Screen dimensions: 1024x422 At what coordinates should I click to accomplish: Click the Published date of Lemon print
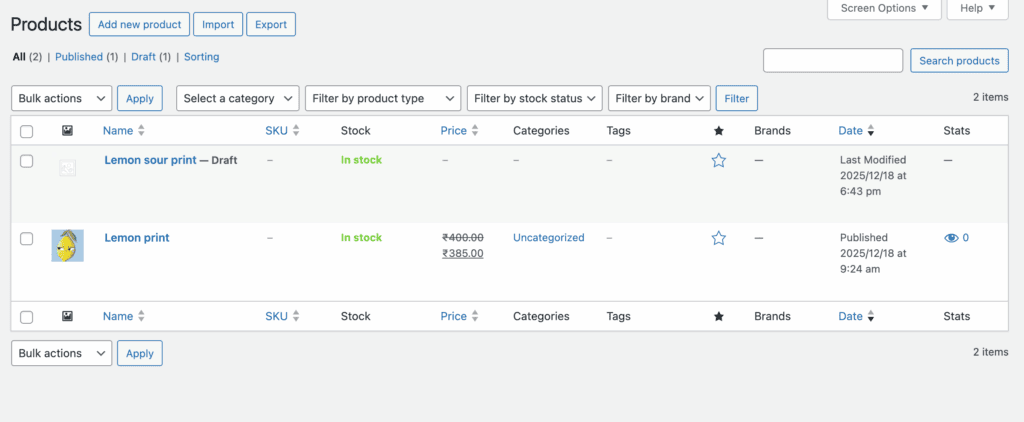pos(873,253)
